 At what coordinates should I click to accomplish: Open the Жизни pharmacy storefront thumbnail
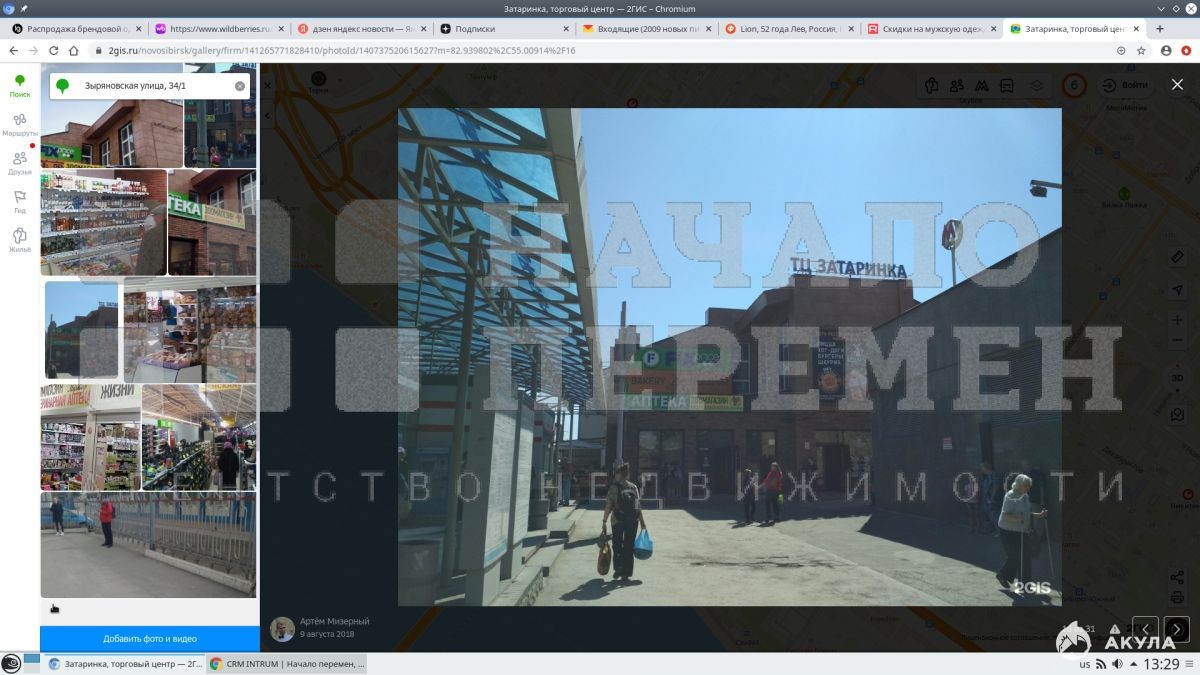click(x=90, y=437)
